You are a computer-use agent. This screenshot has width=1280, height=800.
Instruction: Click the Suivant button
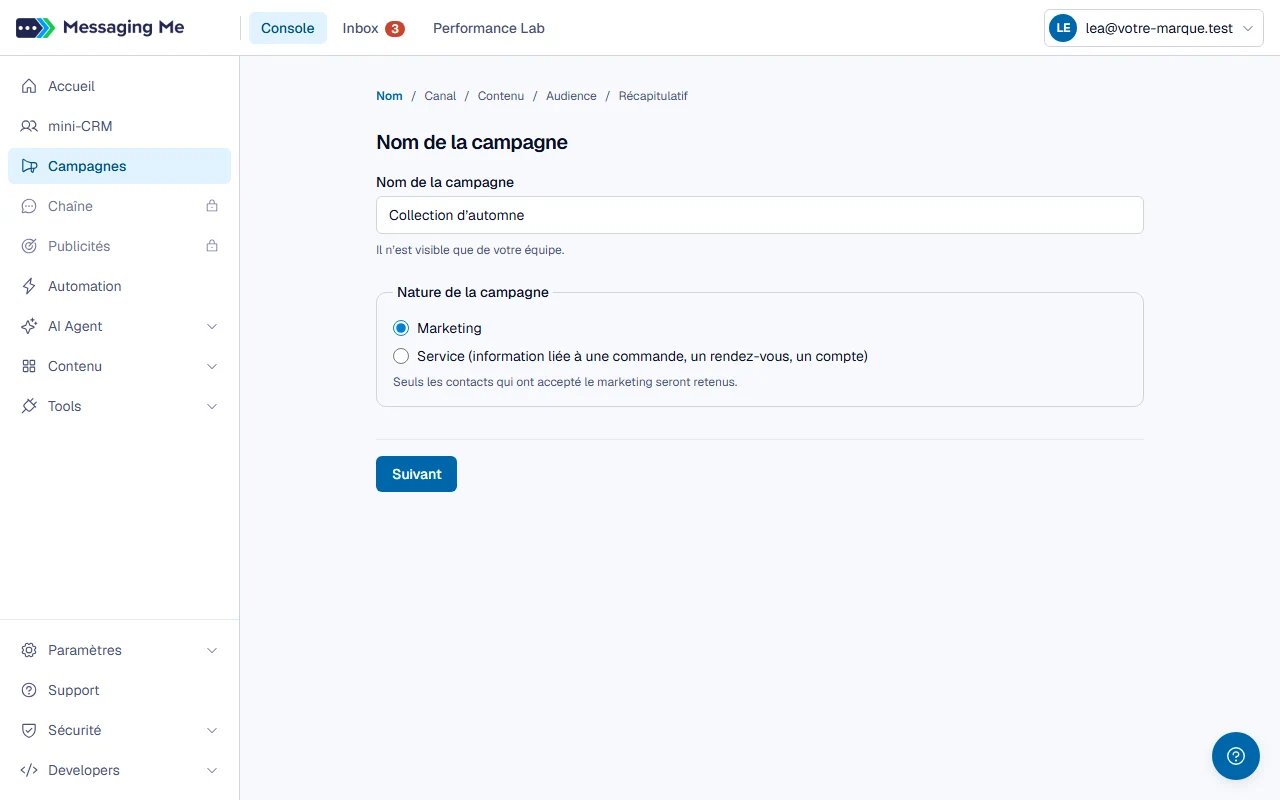point(416,474)
